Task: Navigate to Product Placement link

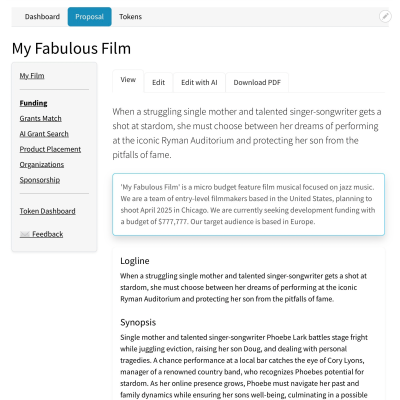Action: click(50, 149)
